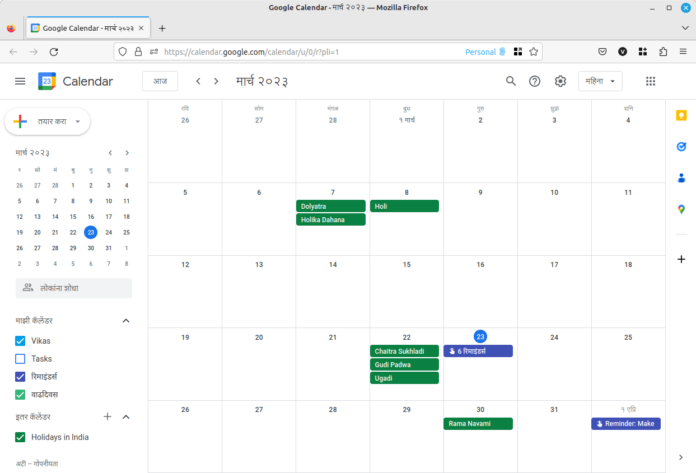Viewport: 696px width, 473px height.
Task: Open Google Maps in side panel
Action: coord(681,209)
